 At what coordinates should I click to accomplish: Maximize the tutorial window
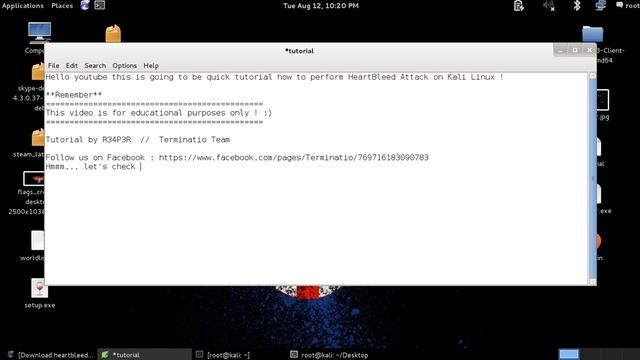click(575, 50)
